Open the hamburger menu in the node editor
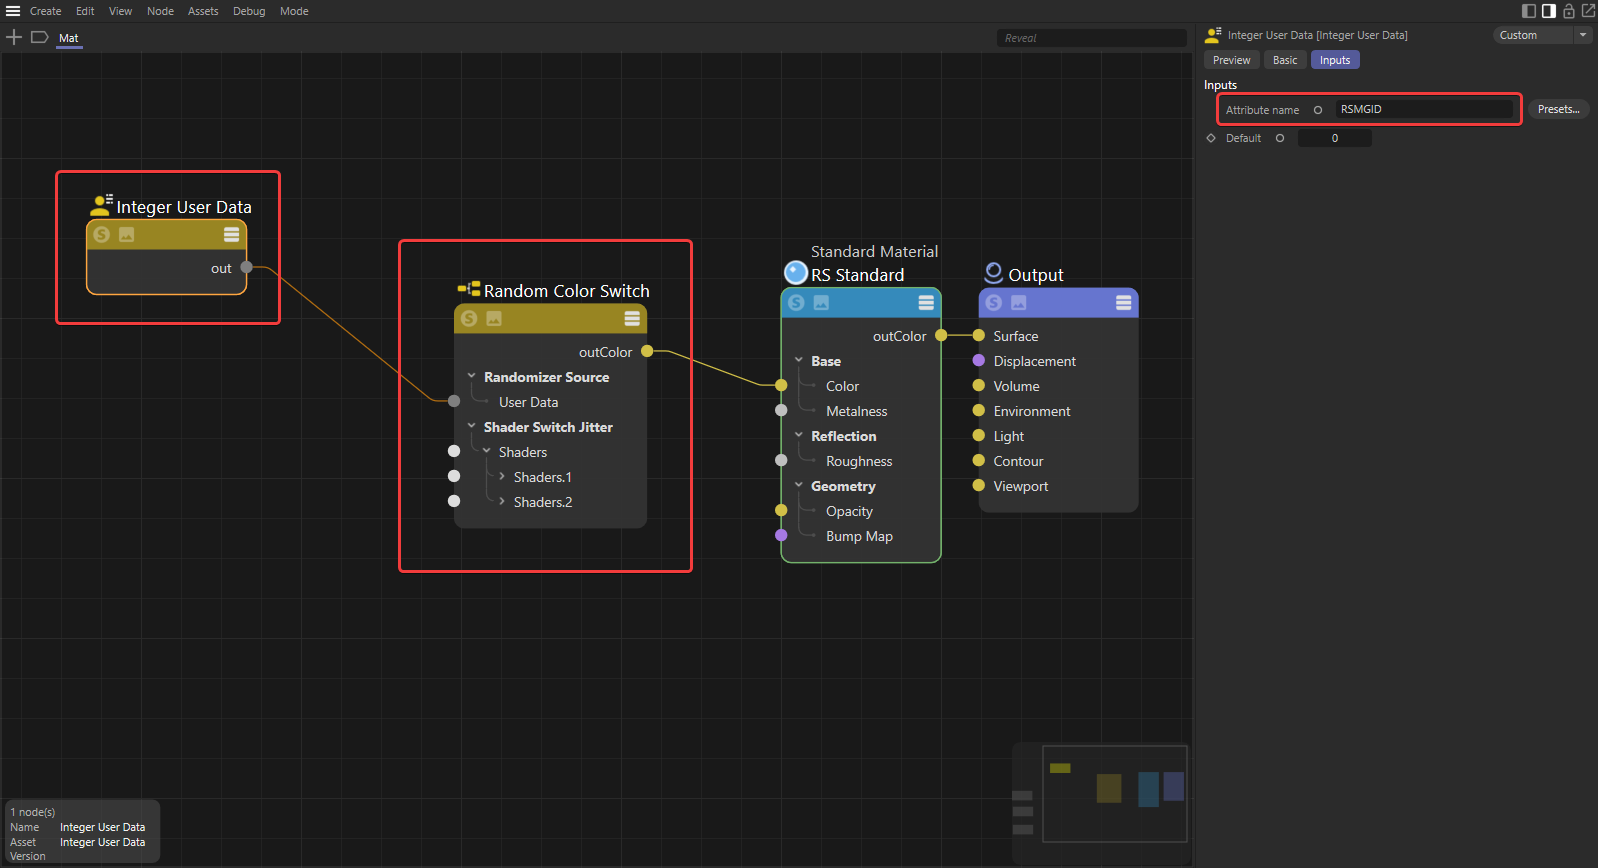Screen dimensions: 1598x868 tap(13, 11)
